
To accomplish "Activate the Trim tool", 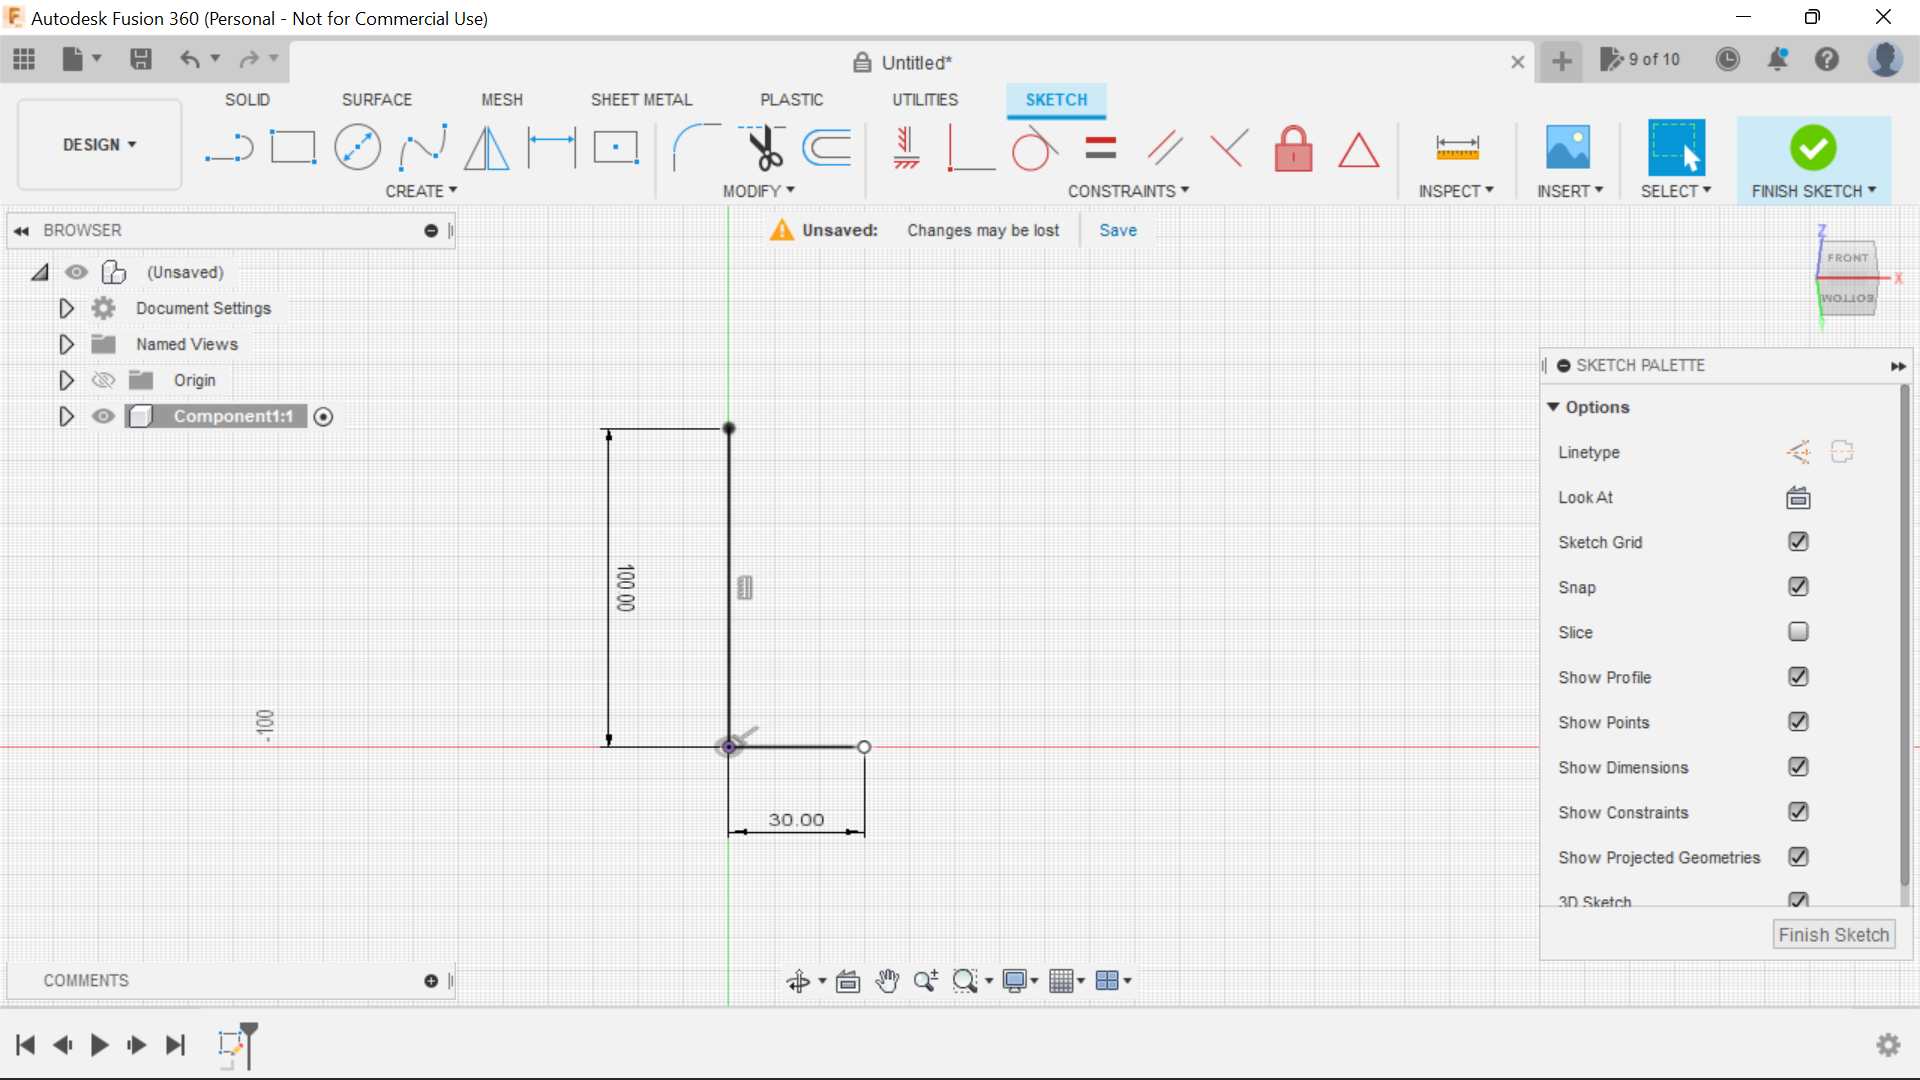I will (x=763, y=147).
